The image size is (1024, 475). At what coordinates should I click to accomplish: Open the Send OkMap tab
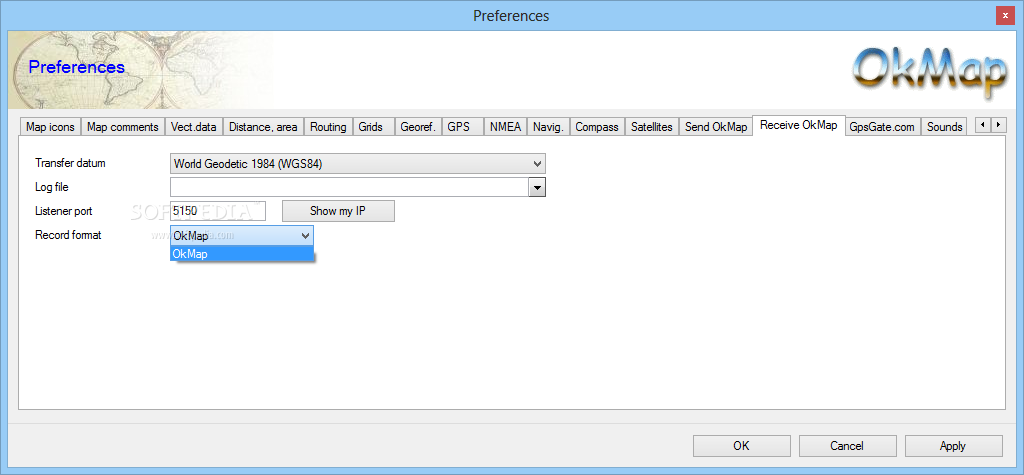point(716,127)
